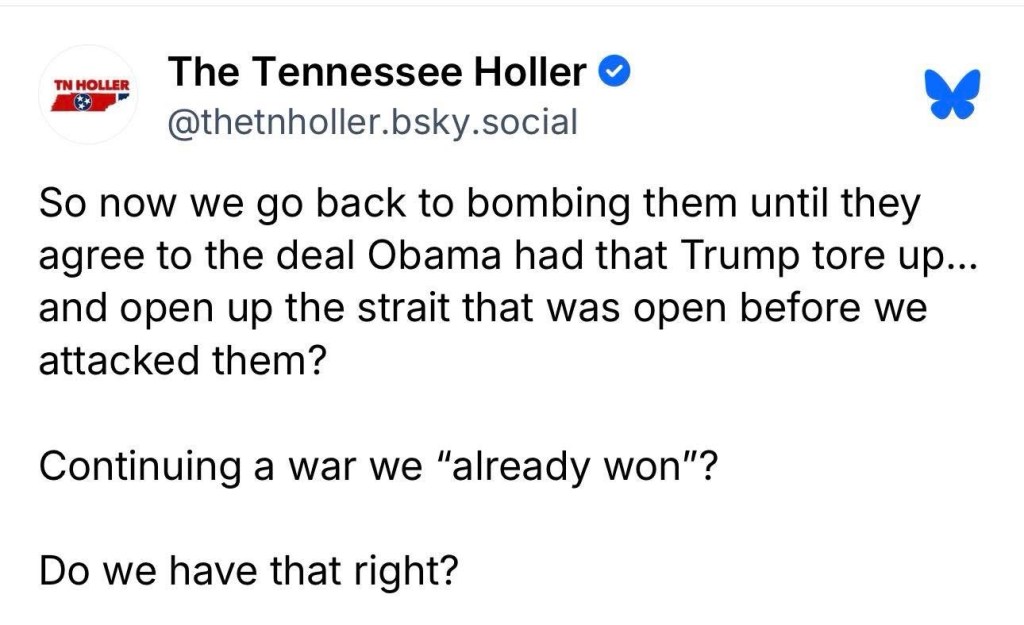
Task: Click the line starting "So now we go back"
Action: pos(478,206)
